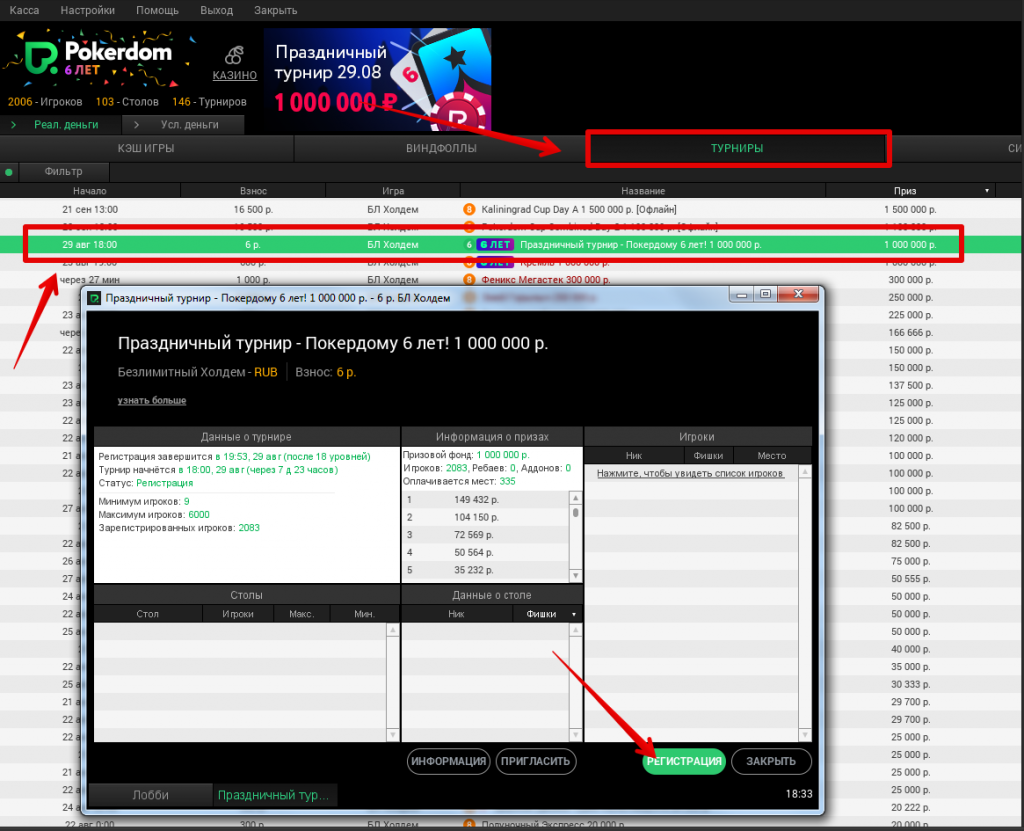This screenshot has height=831, width=1024.
Task: Sort by Приз column dropdown arrow
Action: click(986, 191)
